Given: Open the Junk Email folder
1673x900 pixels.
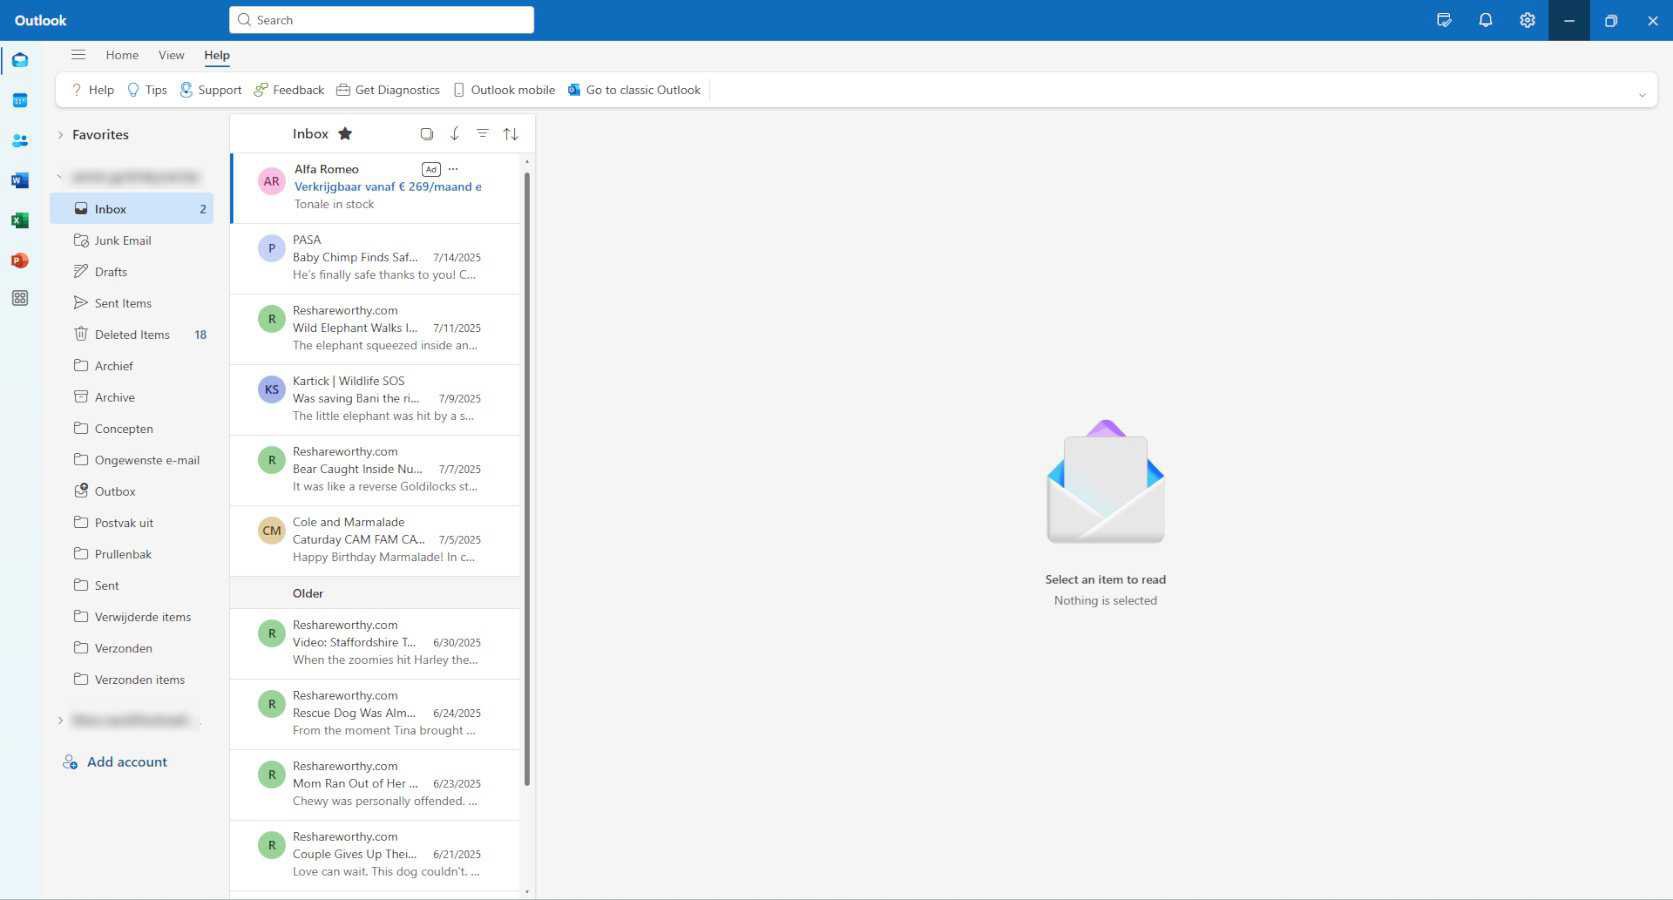Looking at the screenshot, I should (132, 240).
